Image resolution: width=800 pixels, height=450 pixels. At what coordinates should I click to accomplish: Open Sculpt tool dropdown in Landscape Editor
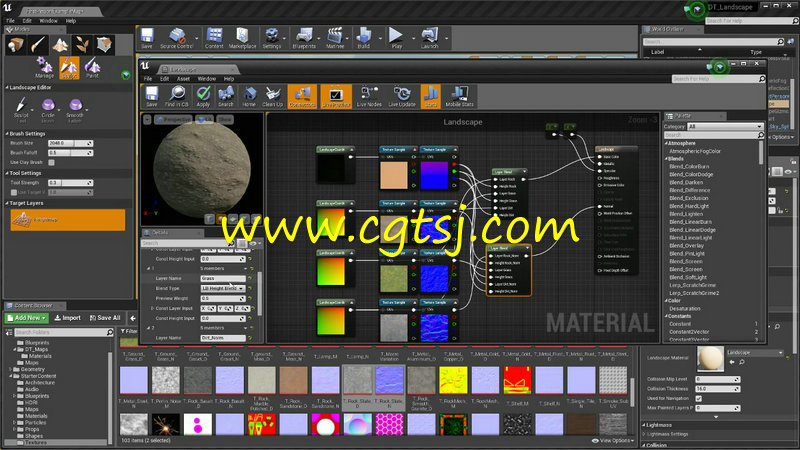[x=32, y=109]
